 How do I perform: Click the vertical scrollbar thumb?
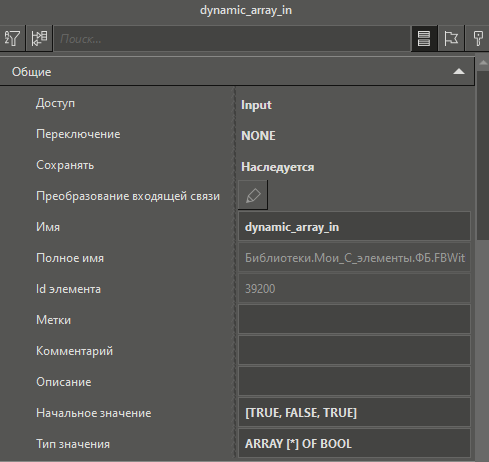click(483, 155)
